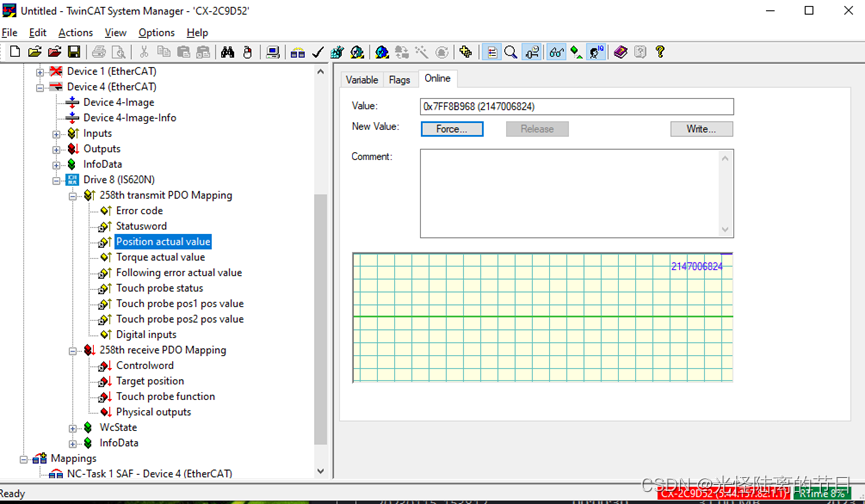Click the yellow plus-cross toolbar icon
This screenshot has height=504, width=865.
(466, 52)
